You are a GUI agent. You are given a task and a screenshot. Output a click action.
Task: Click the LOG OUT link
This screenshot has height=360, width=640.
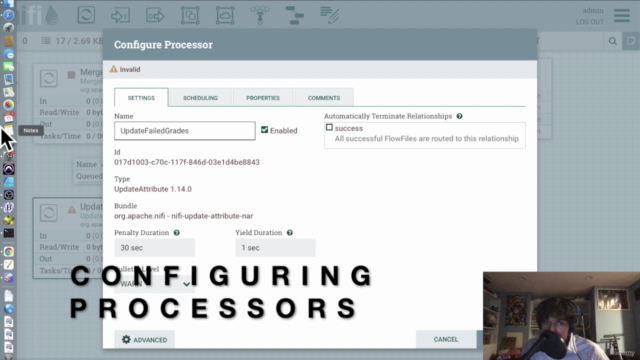589,22
